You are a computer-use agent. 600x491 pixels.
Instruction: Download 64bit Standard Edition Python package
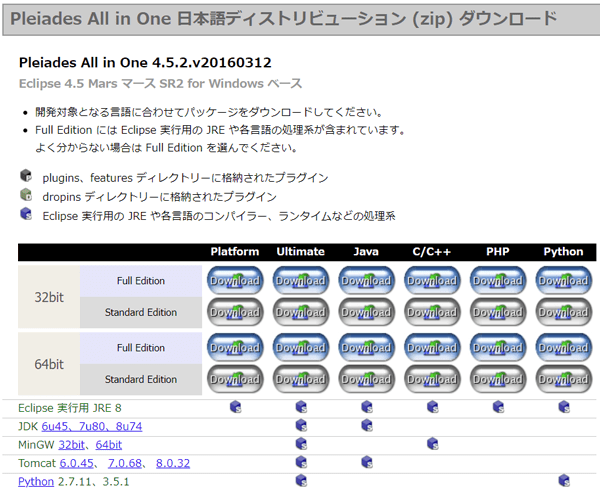pyautogui.click(x=564, y=379)
